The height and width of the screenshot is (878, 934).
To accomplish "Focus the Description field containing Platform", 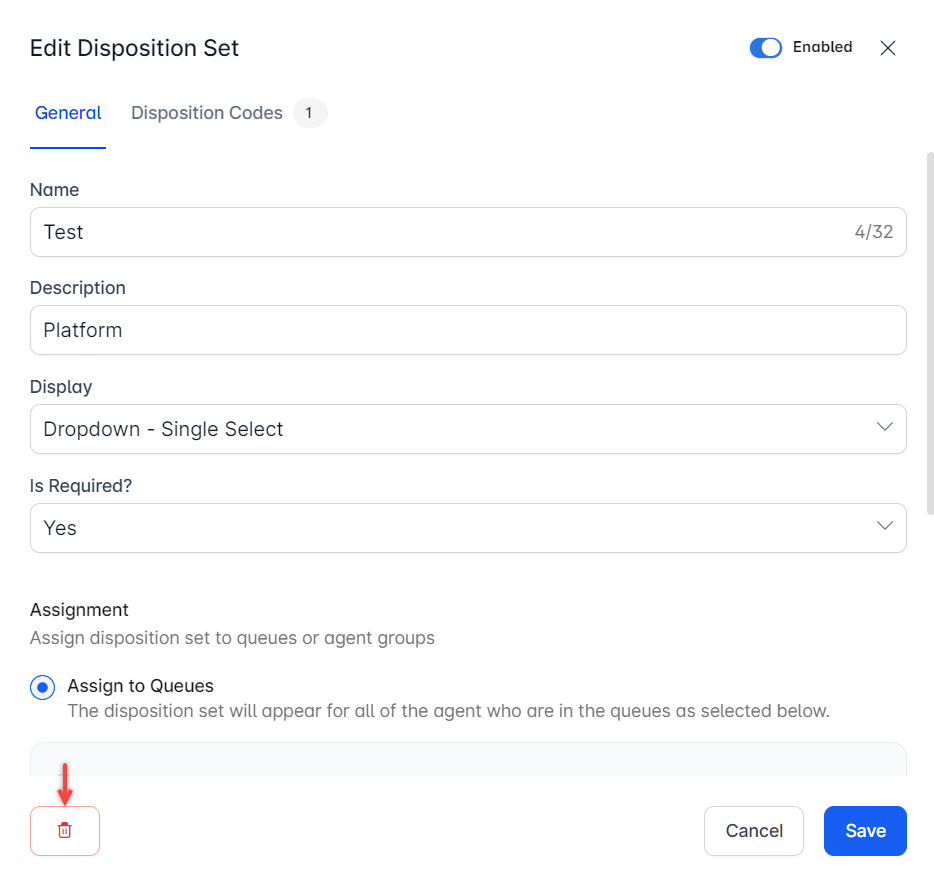I will [x=468, y=330].
